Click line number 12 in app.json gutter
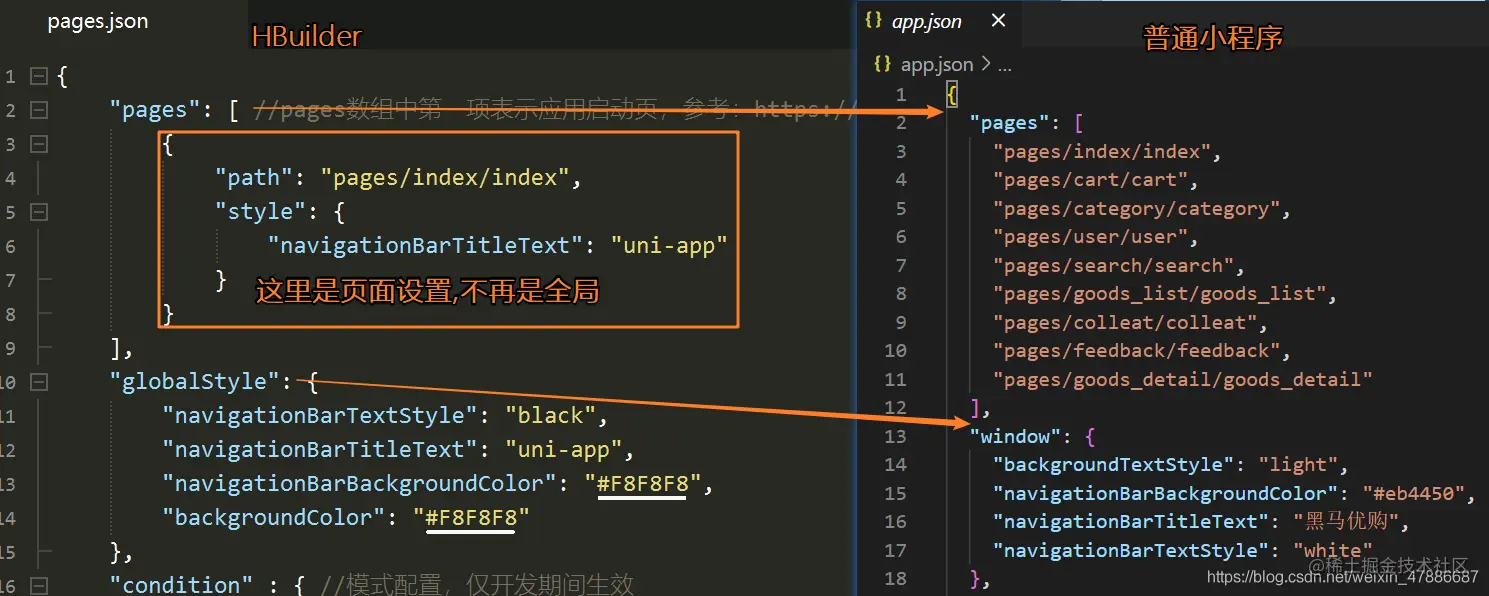 (x=895, y=408)
